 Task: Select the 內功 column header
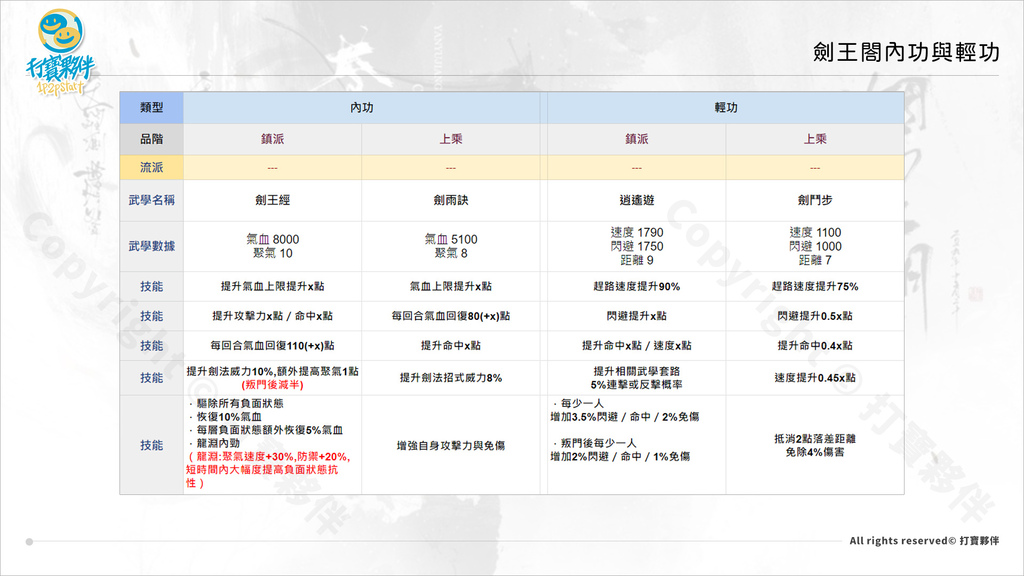coord(362,108)
